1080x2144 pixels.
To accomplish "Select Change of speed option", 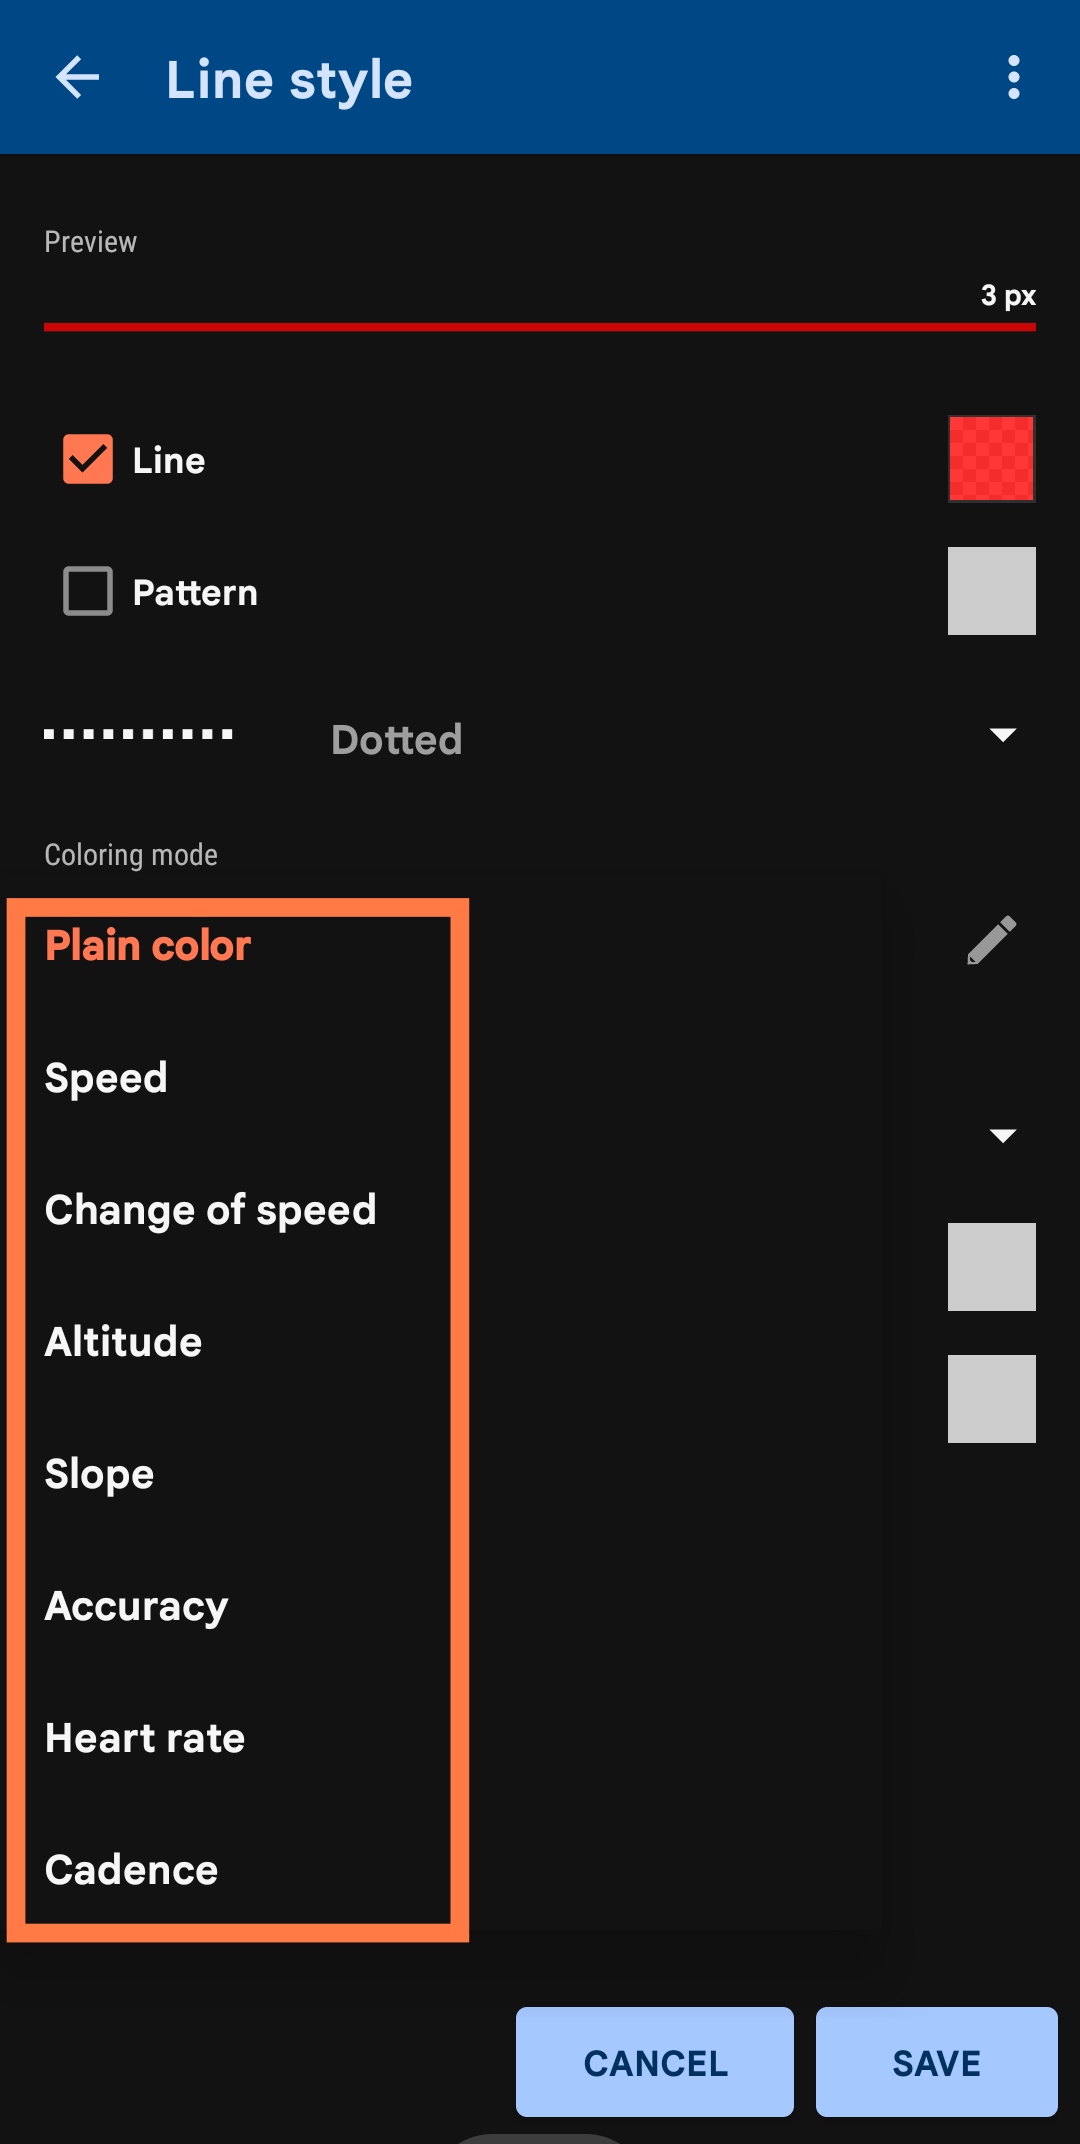I will [x=210, y=1210].
